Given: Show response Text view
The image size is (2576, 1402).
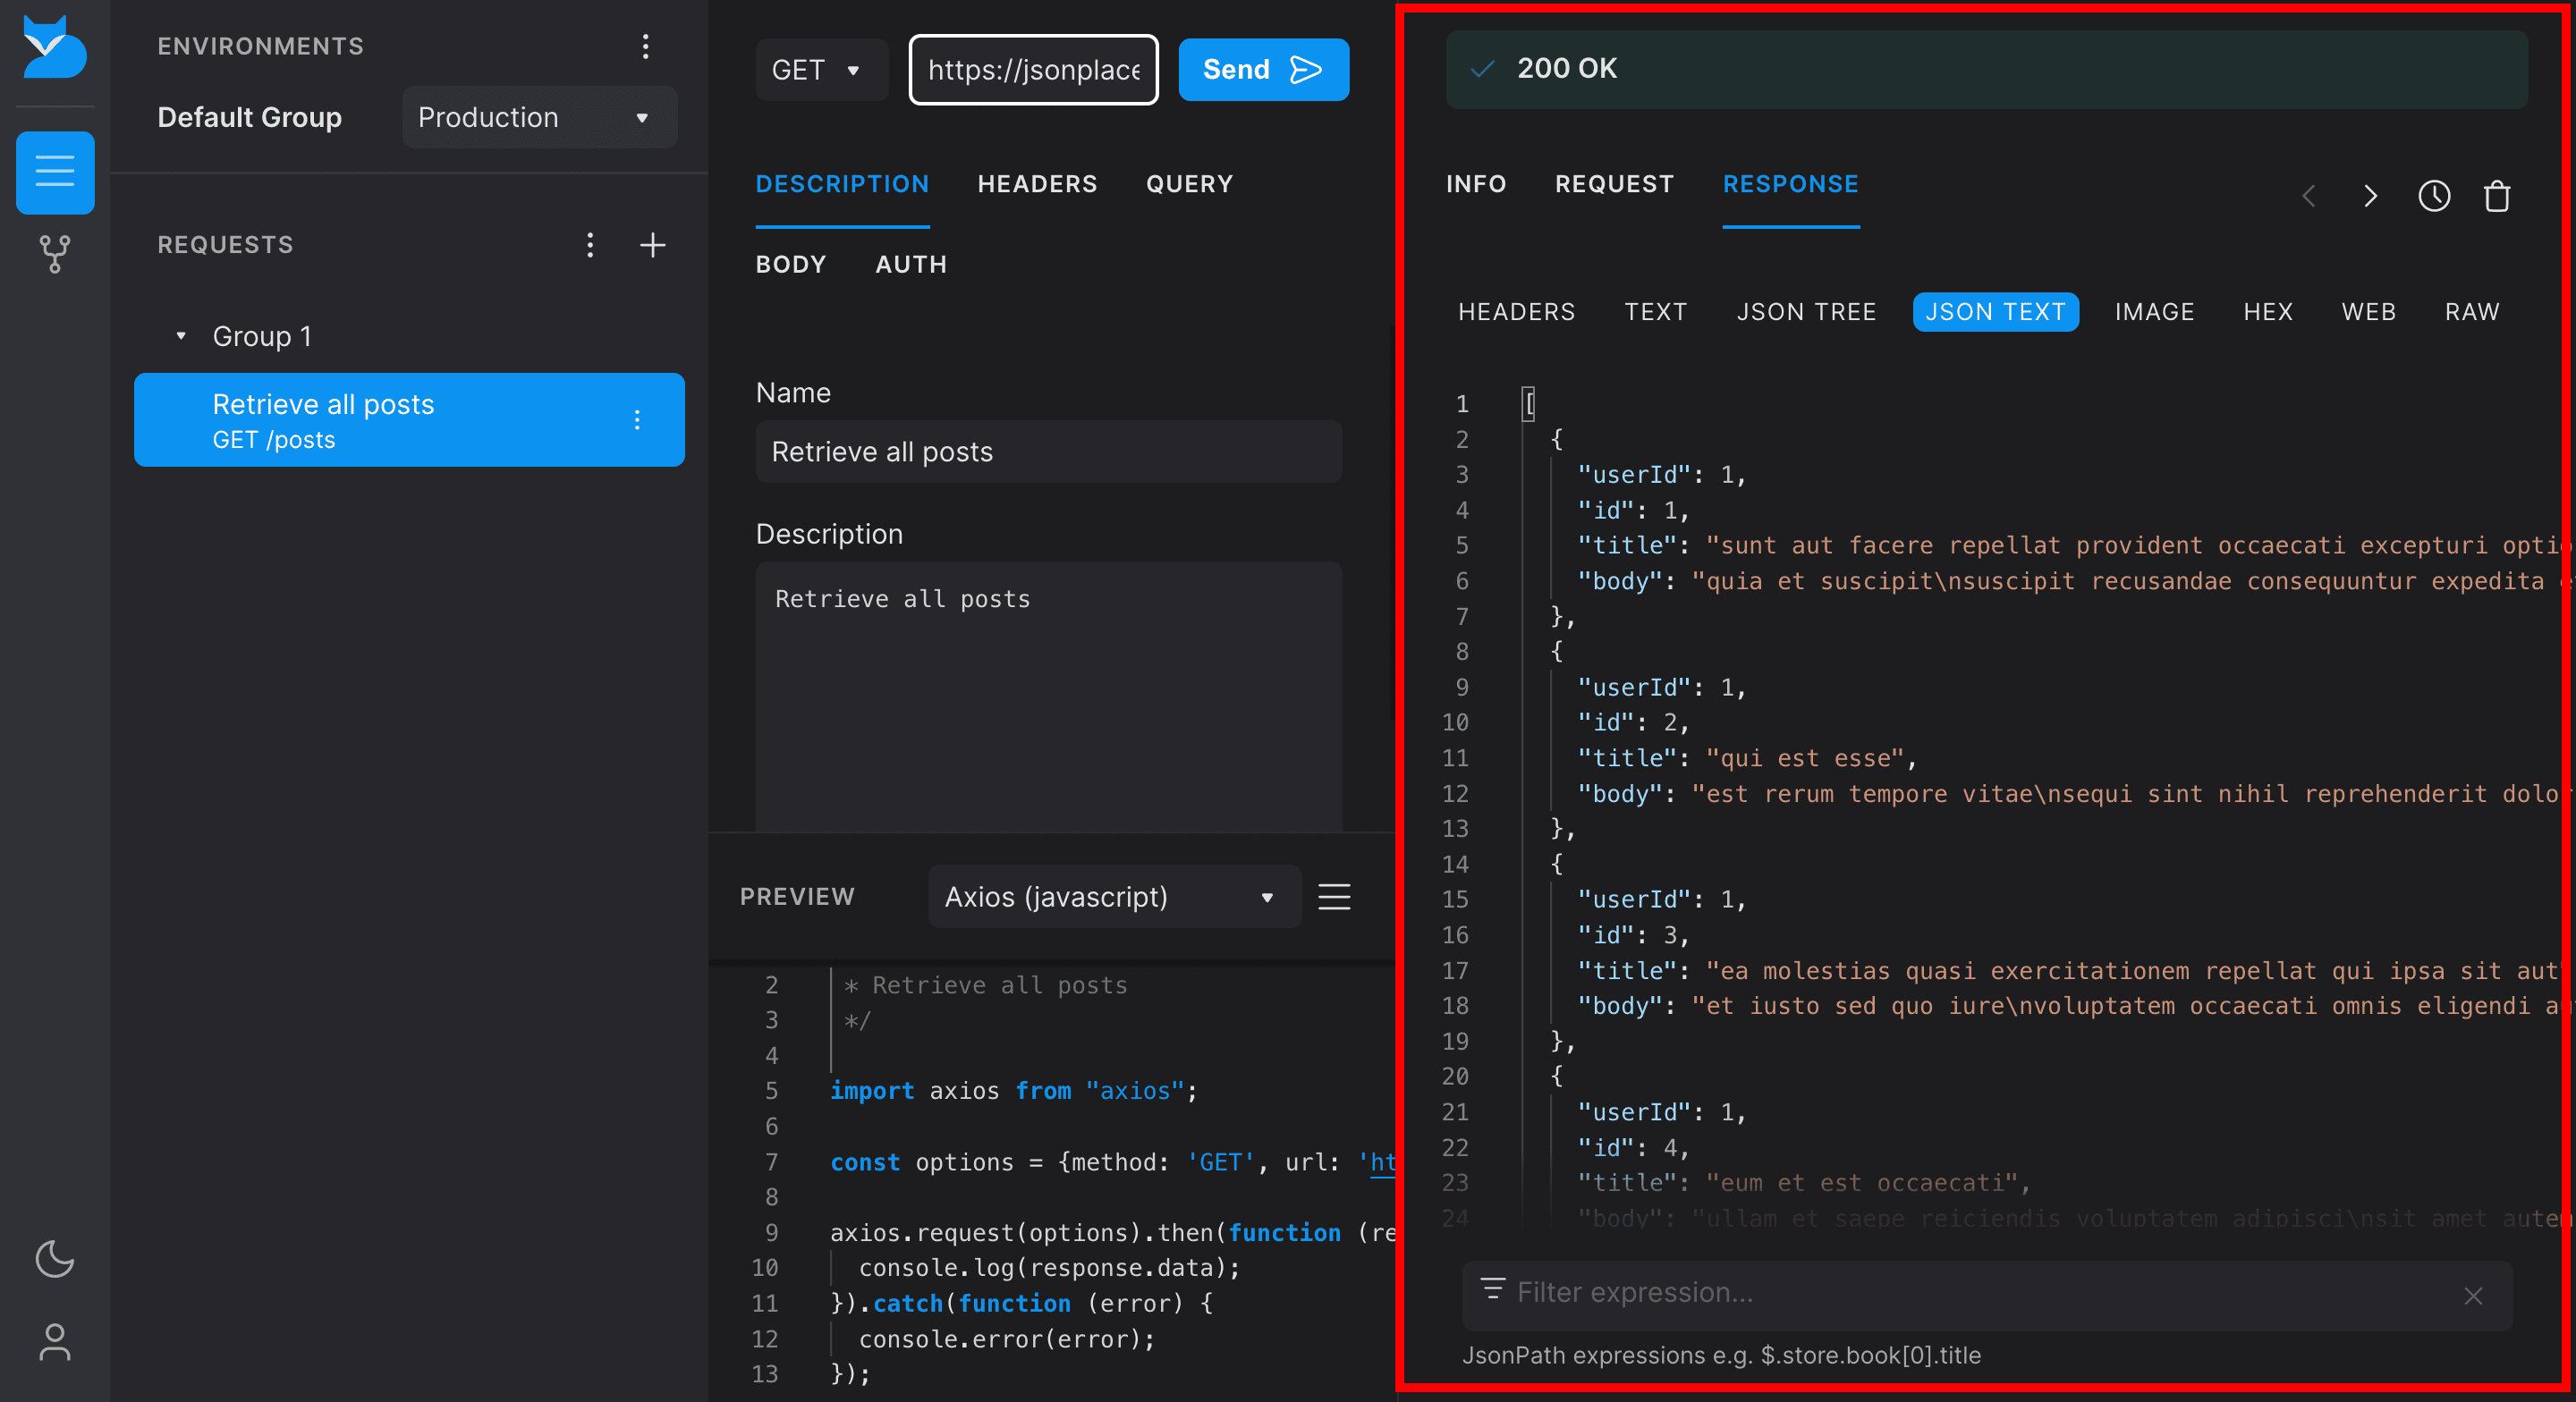Looking at the screenshot, I should 1655,312.
